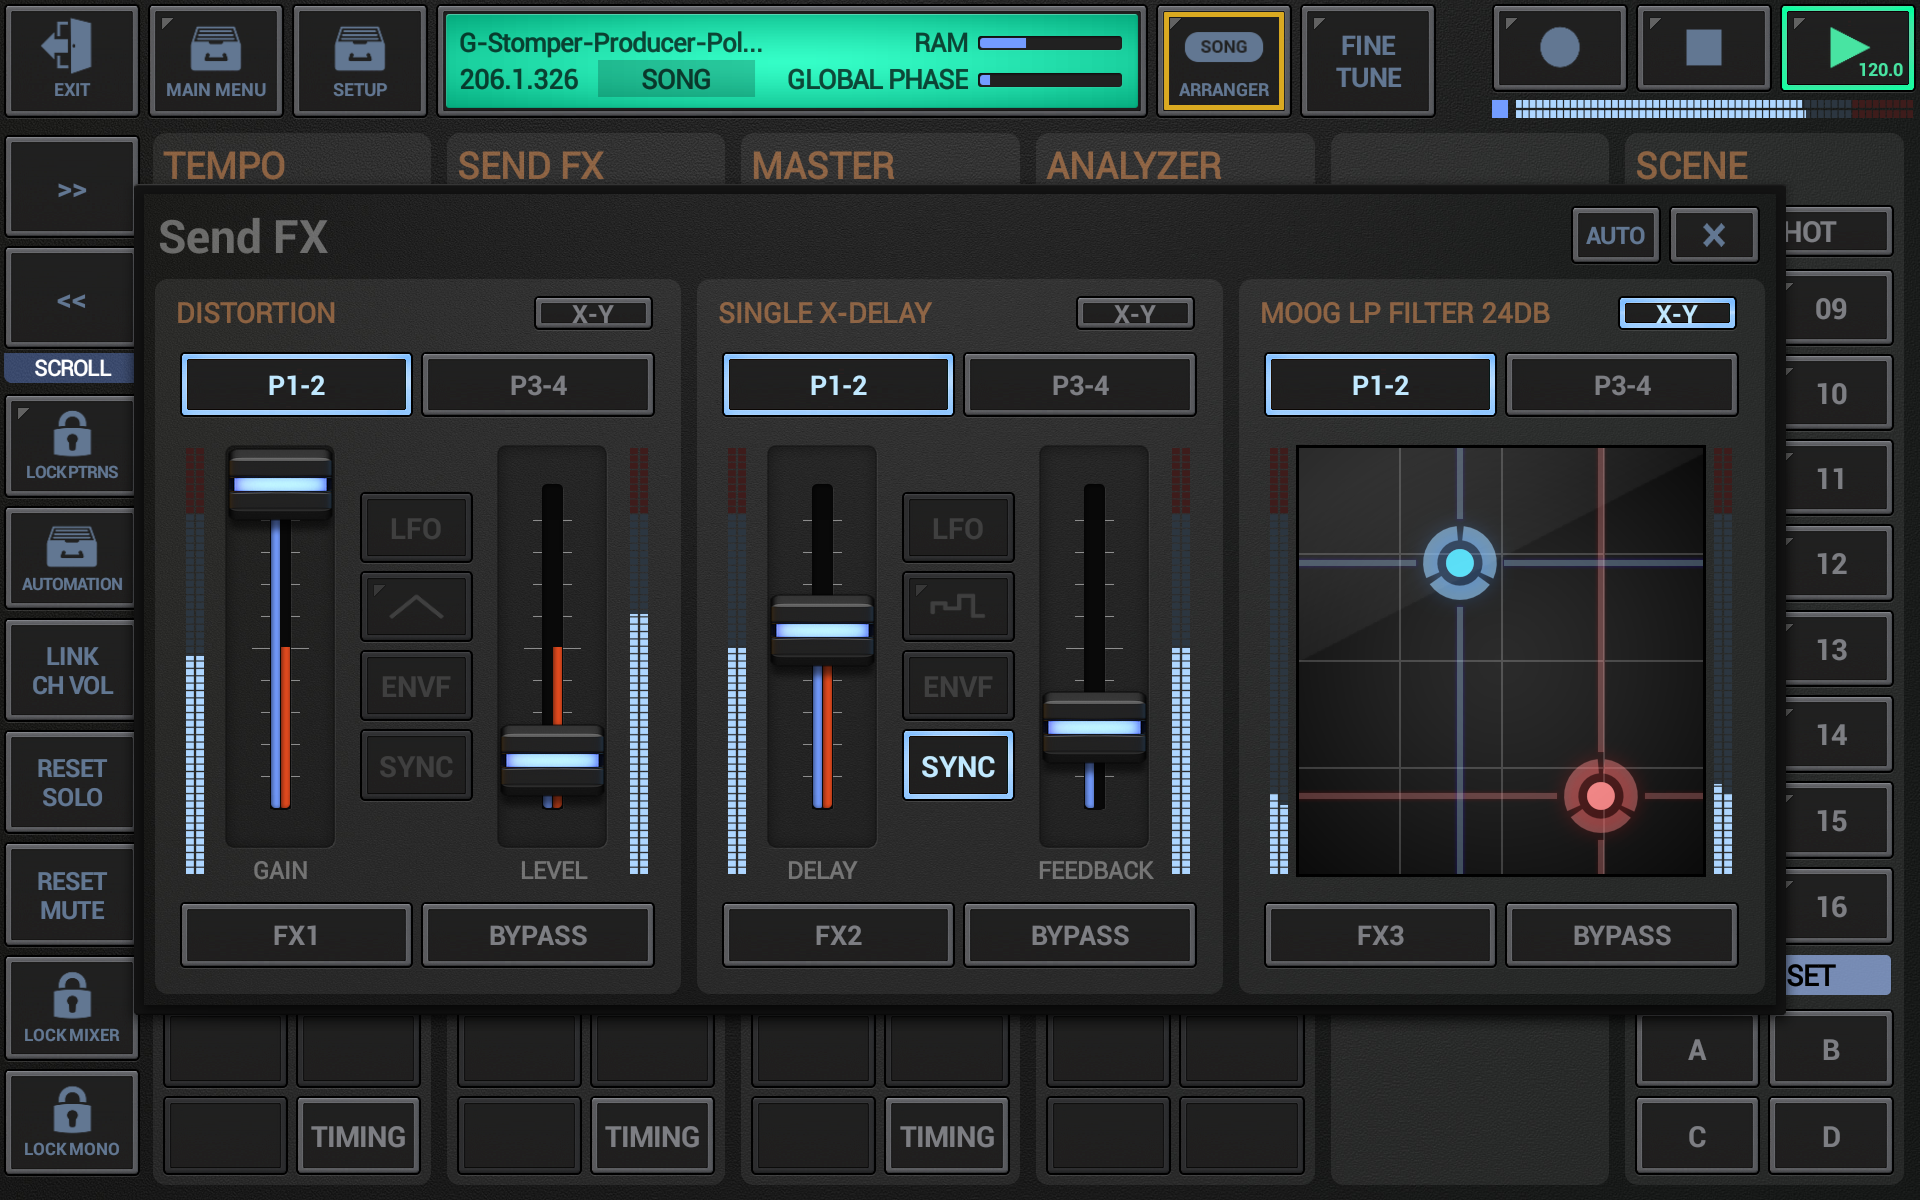The width and height of the screenshot is (1920, 1200).
Task: Disable SYNC on the Single X-Delay
Action: [957, 765]
